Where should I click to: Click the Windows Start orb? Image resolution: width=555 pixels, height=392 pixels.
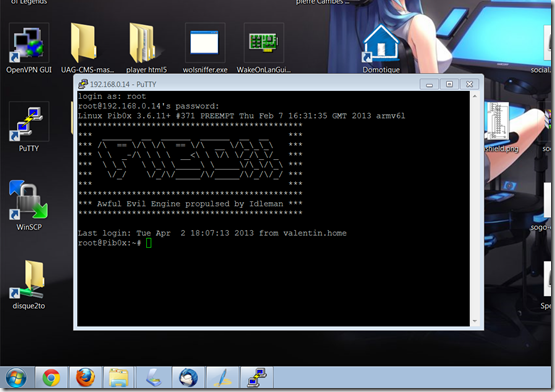click(16, 378)
